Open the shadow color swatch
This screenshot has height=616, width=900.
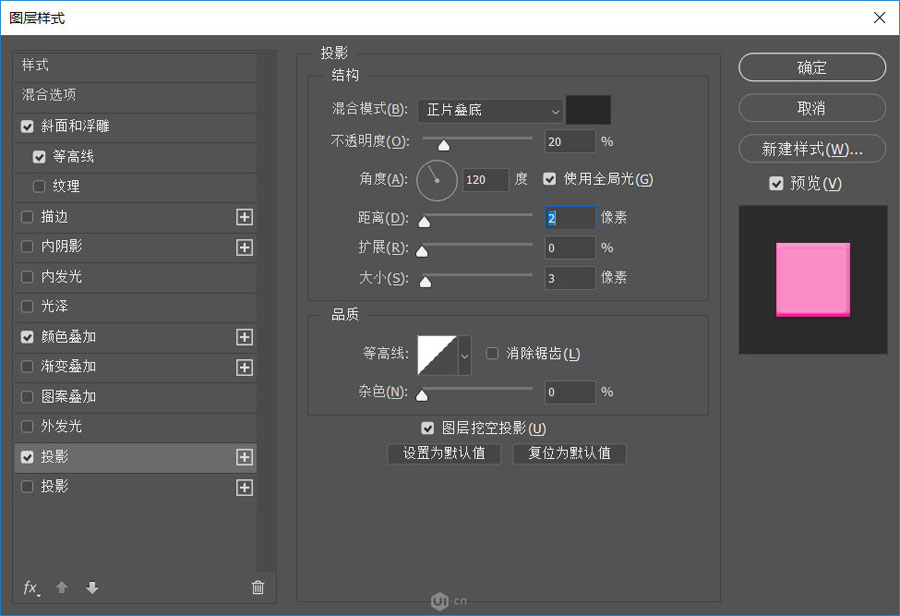pyautogui.click(x=588, y=110)
